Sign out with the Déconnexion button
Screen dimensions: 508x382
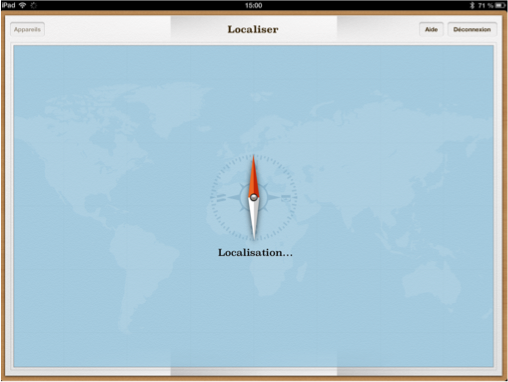472,29
